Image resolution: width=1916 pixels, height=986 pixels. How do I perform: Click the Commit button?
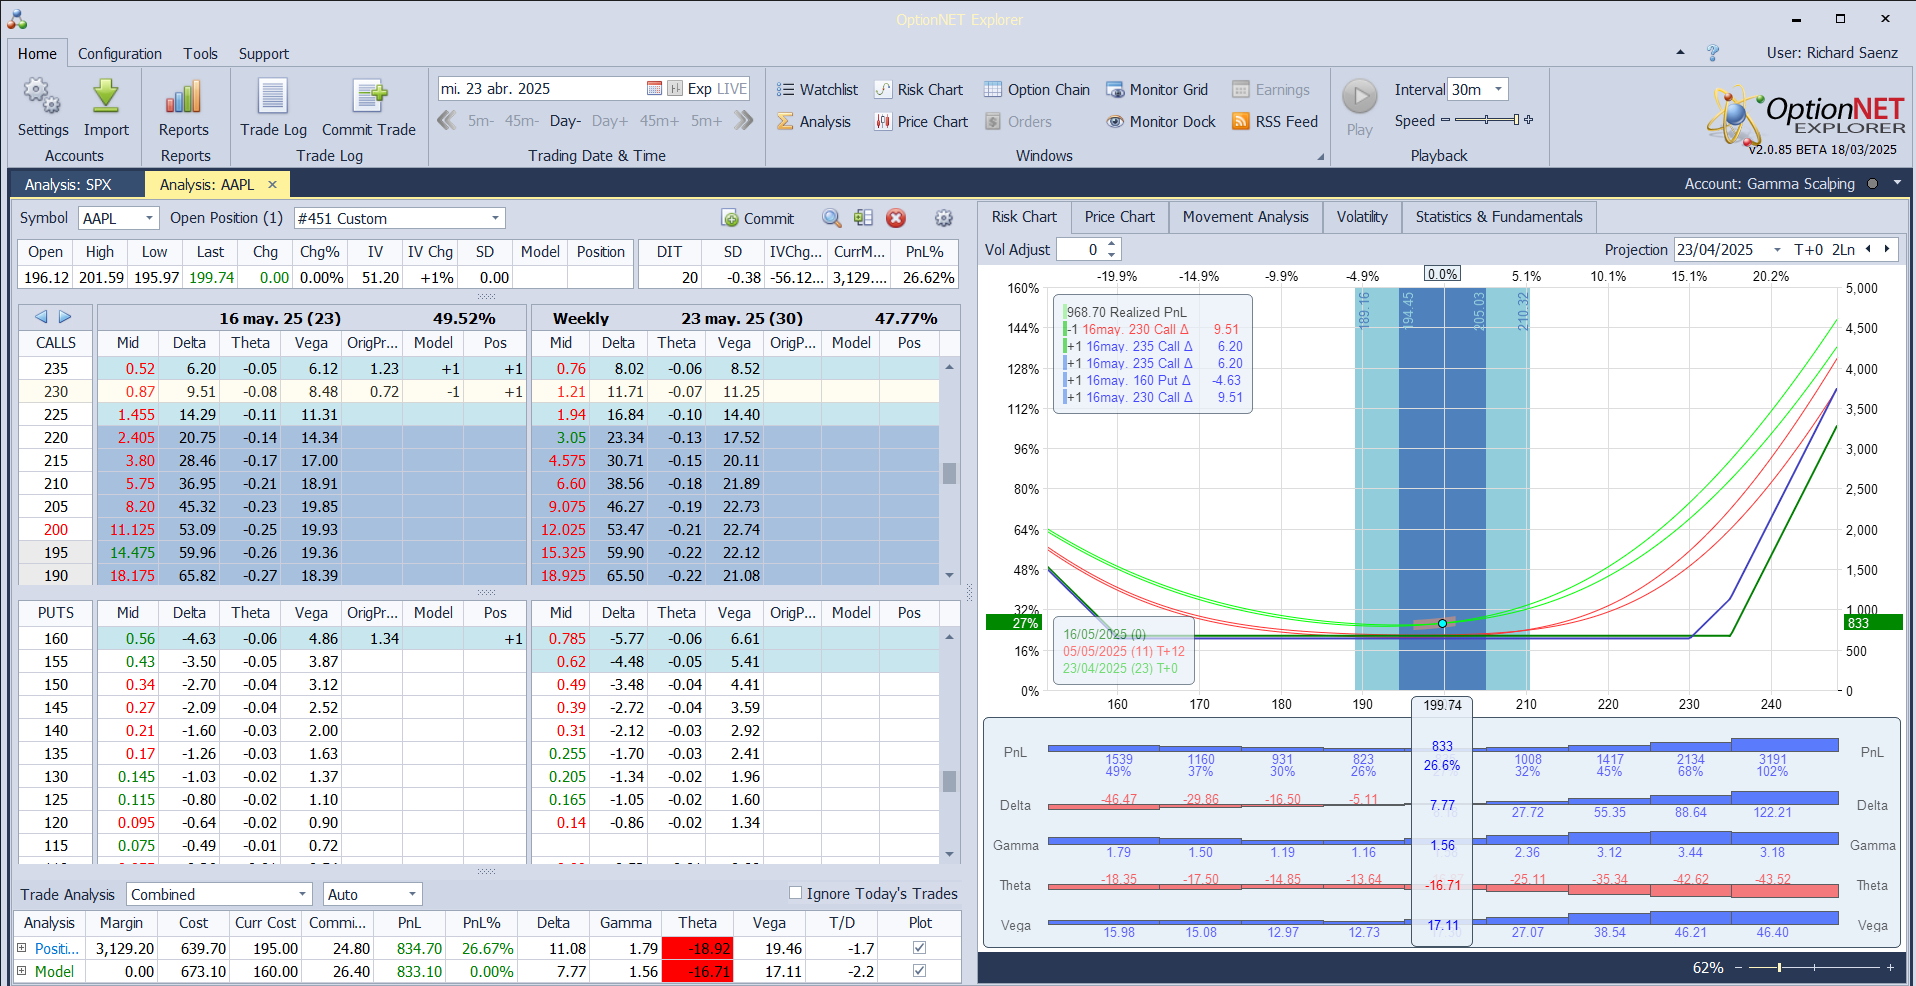click(x=757, y=218)
